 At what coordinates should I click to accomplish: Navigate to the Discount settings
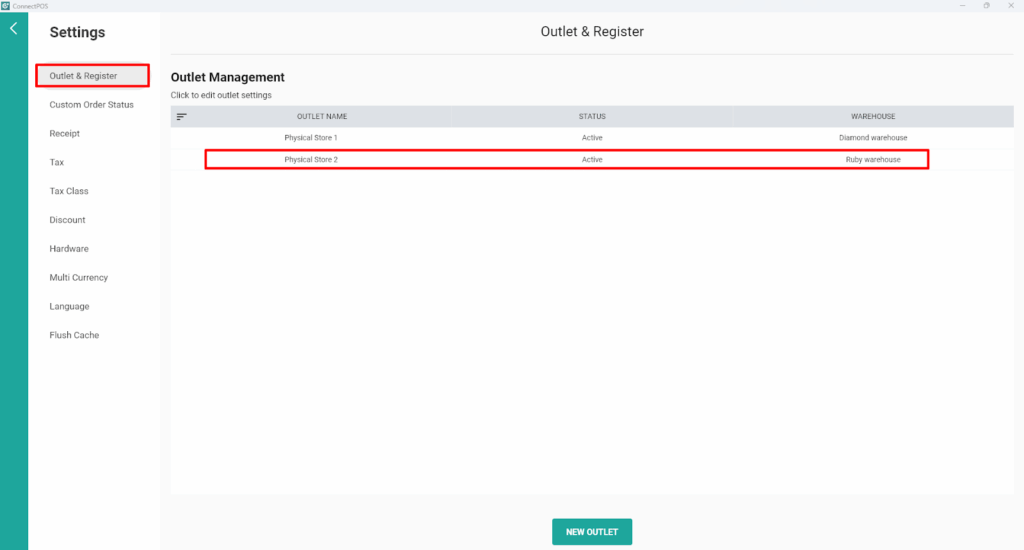[x=68, y=220]
